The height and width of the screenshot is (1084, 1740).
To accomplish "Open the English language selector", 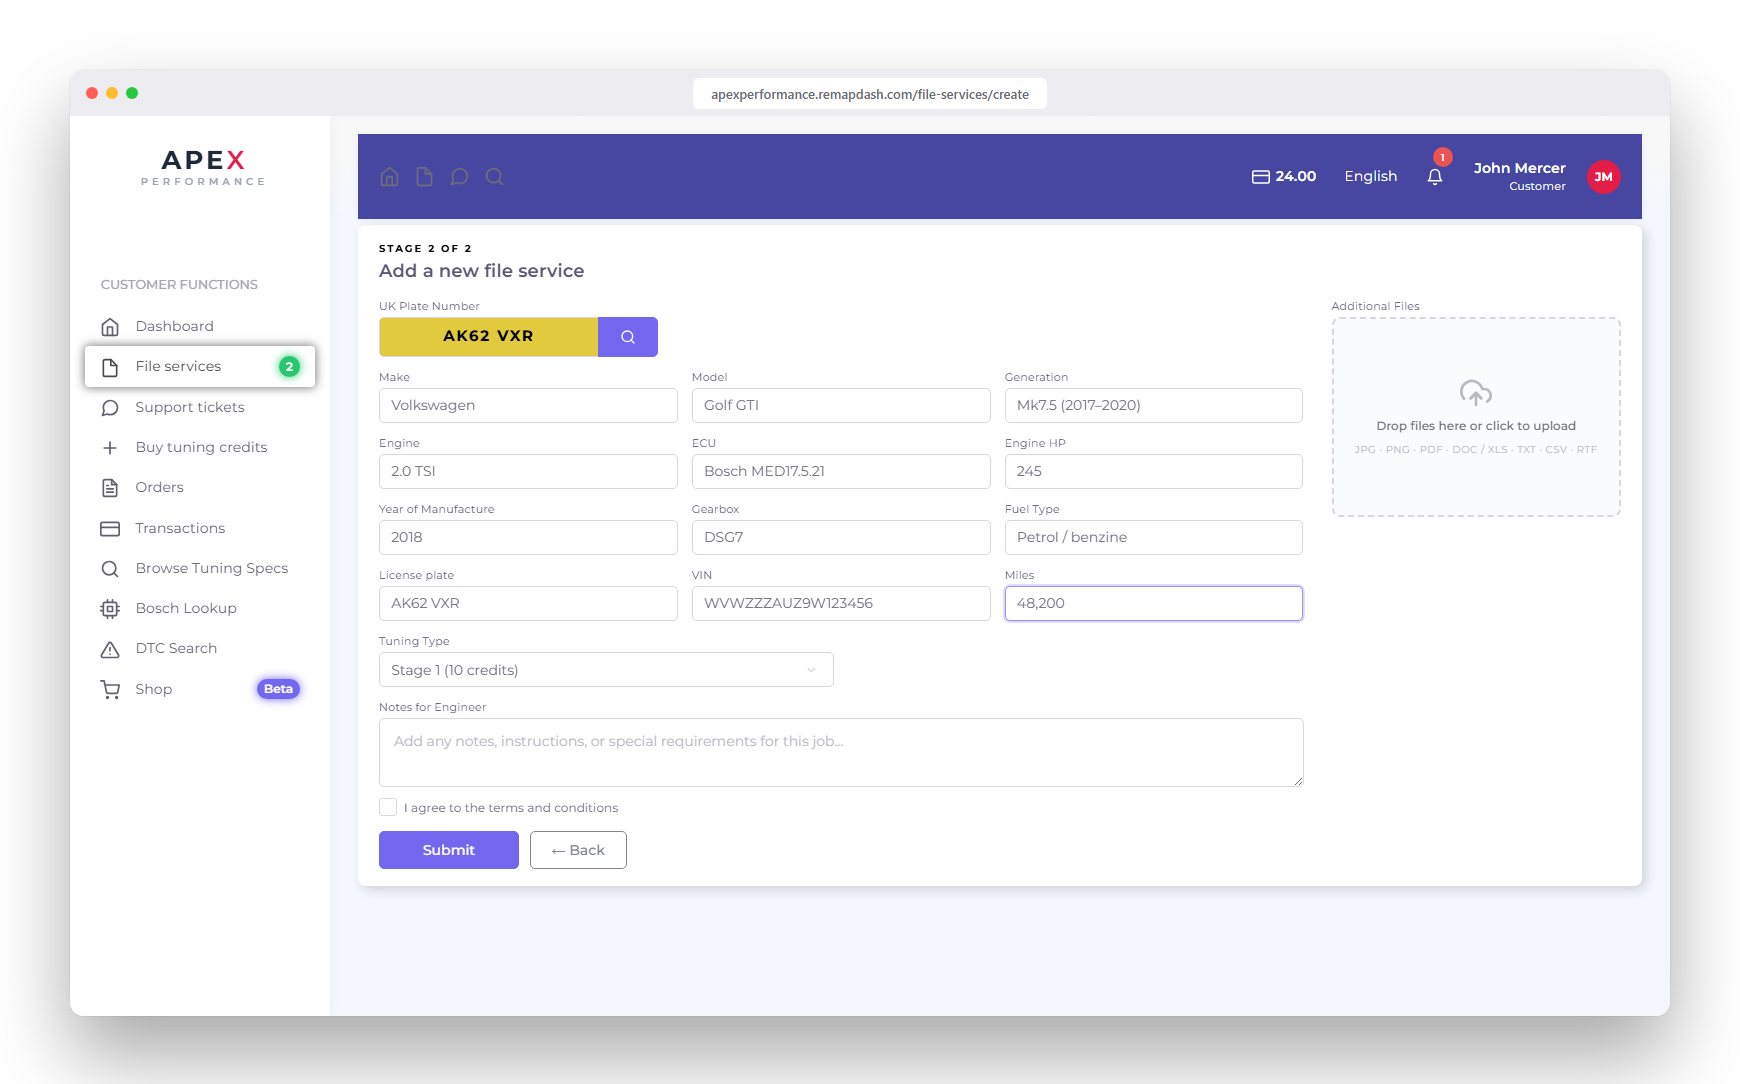I will tap(1370, 176).
